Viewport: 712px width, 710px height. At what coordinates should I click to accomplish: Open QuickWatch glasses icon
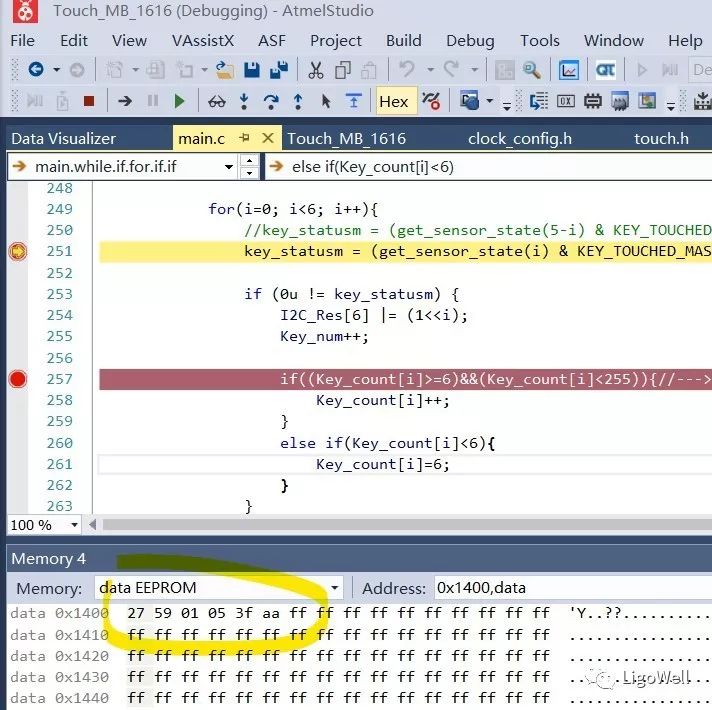(217, 101)
